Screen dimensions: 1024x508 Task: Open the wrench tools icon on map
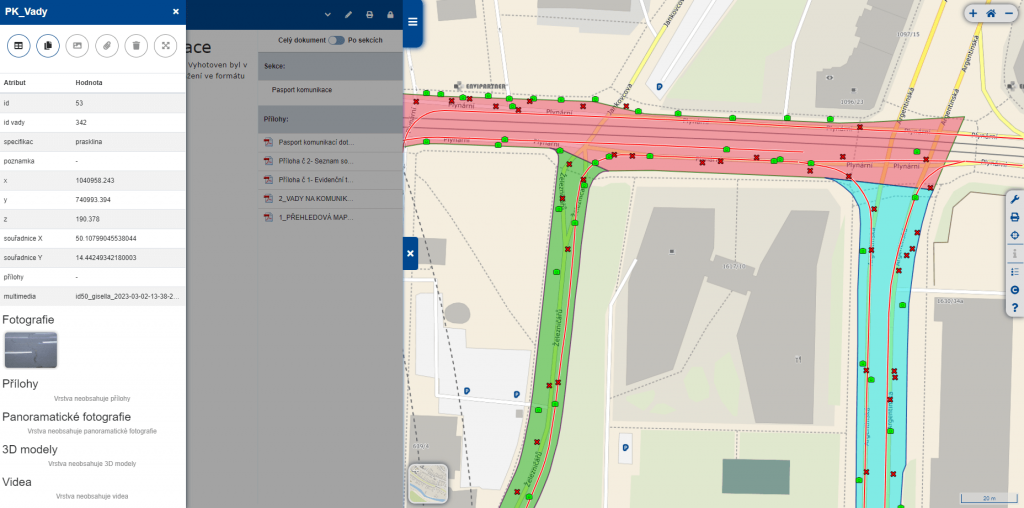pos(1014,199)
